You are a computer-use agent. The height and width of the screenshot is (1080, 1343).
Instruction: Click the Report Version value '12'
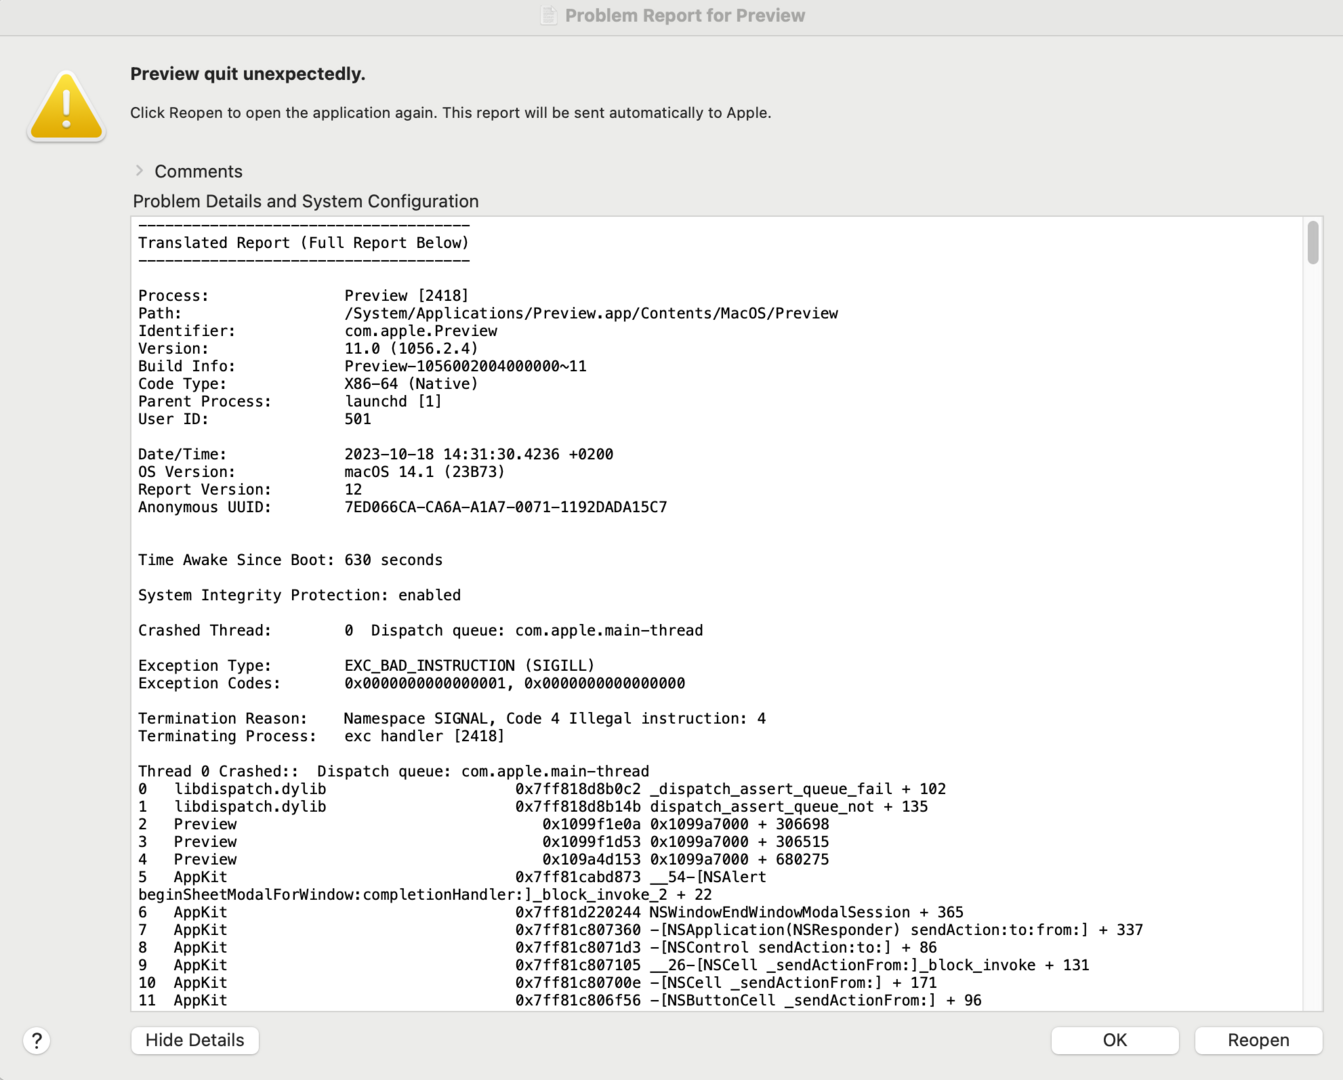pos(354,490)
